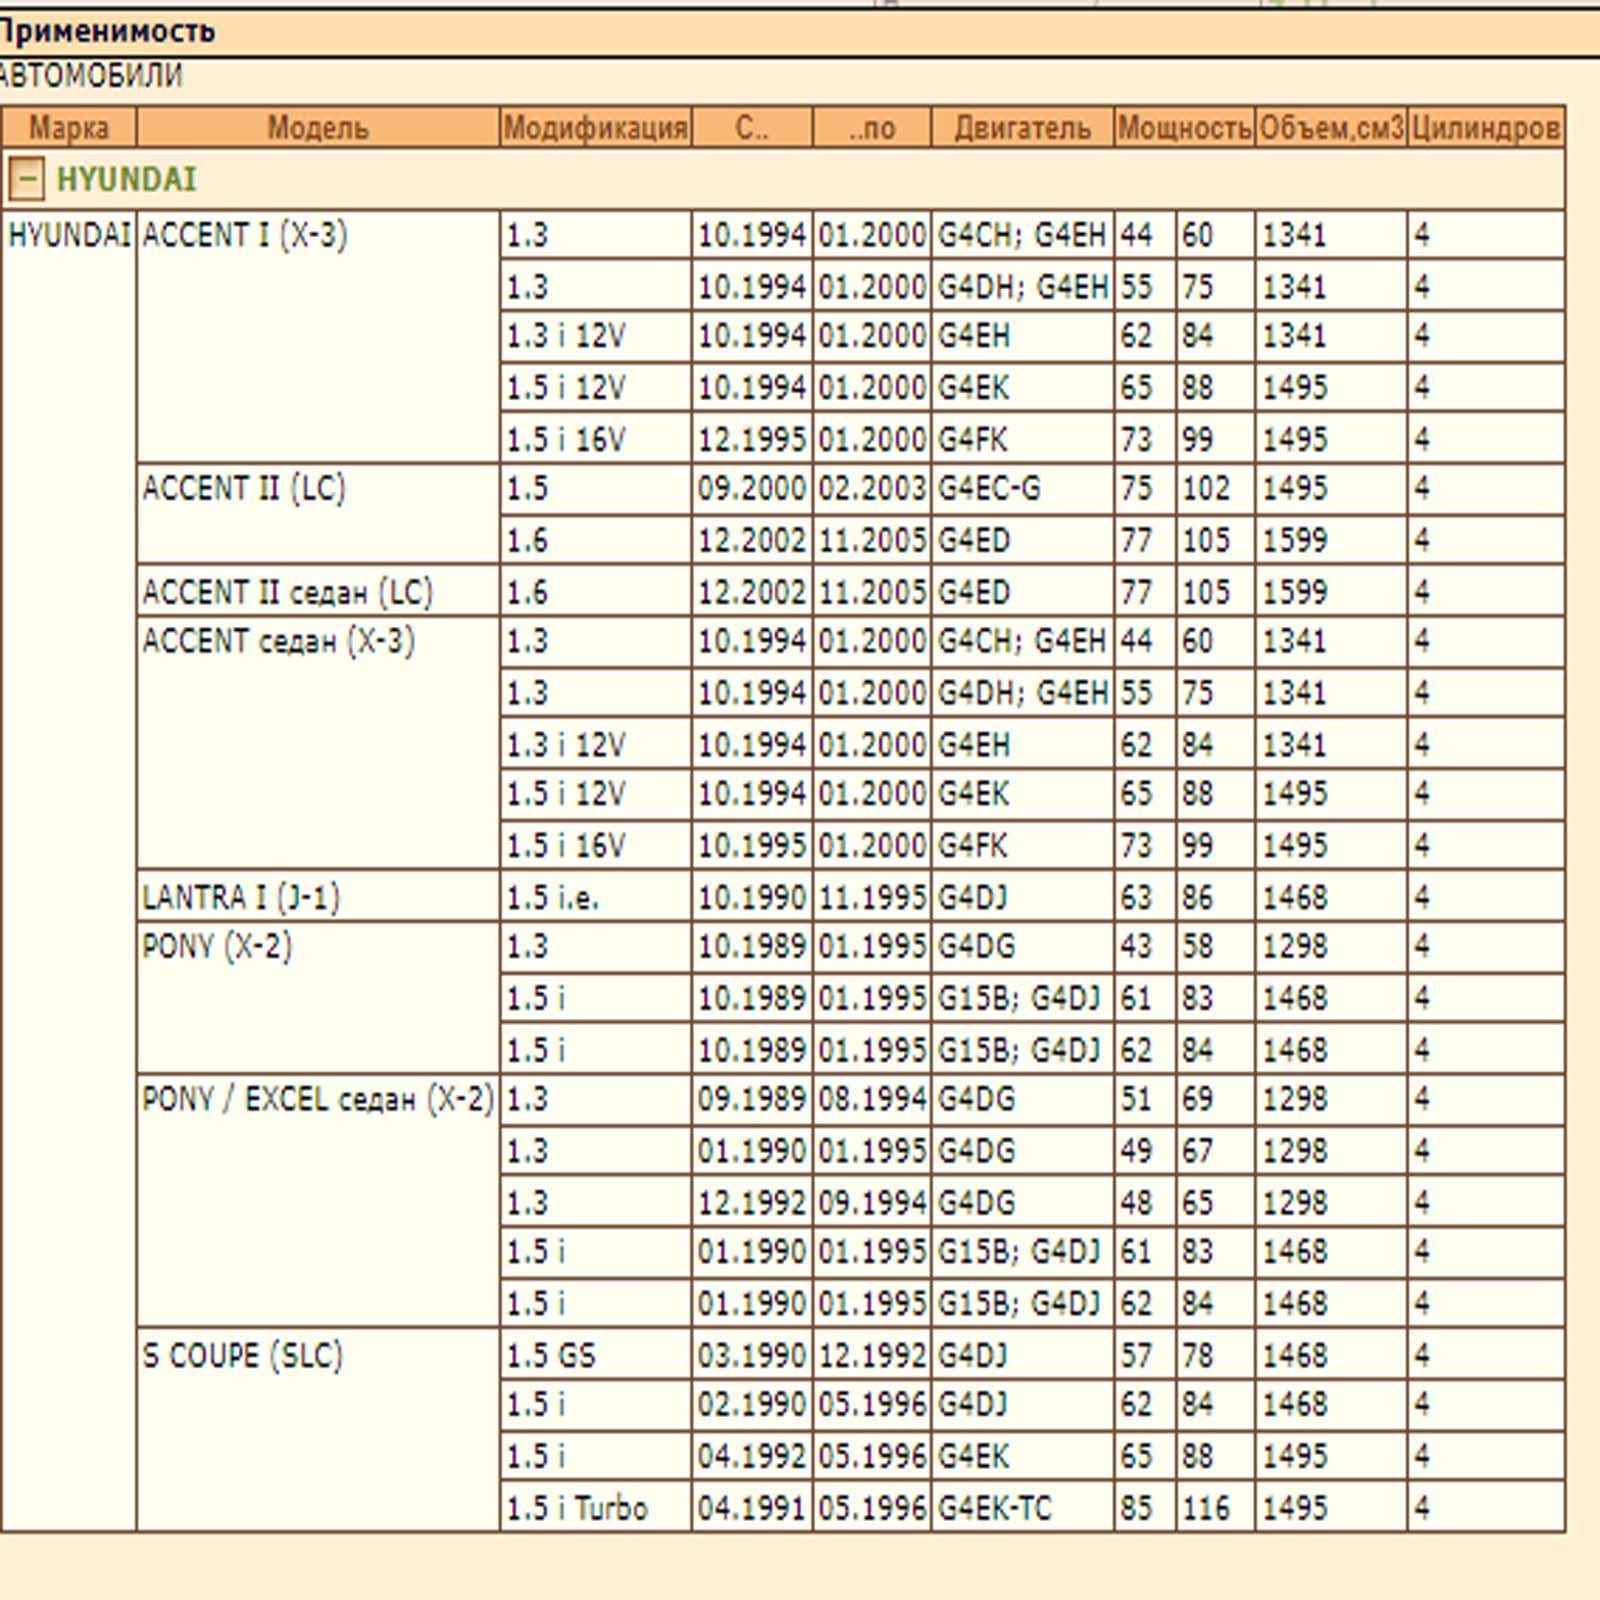The width and height of the screenshot is (1600, 1600).
Task: Click the Объем,см3 column header
Action: [x=1331, y=128]
